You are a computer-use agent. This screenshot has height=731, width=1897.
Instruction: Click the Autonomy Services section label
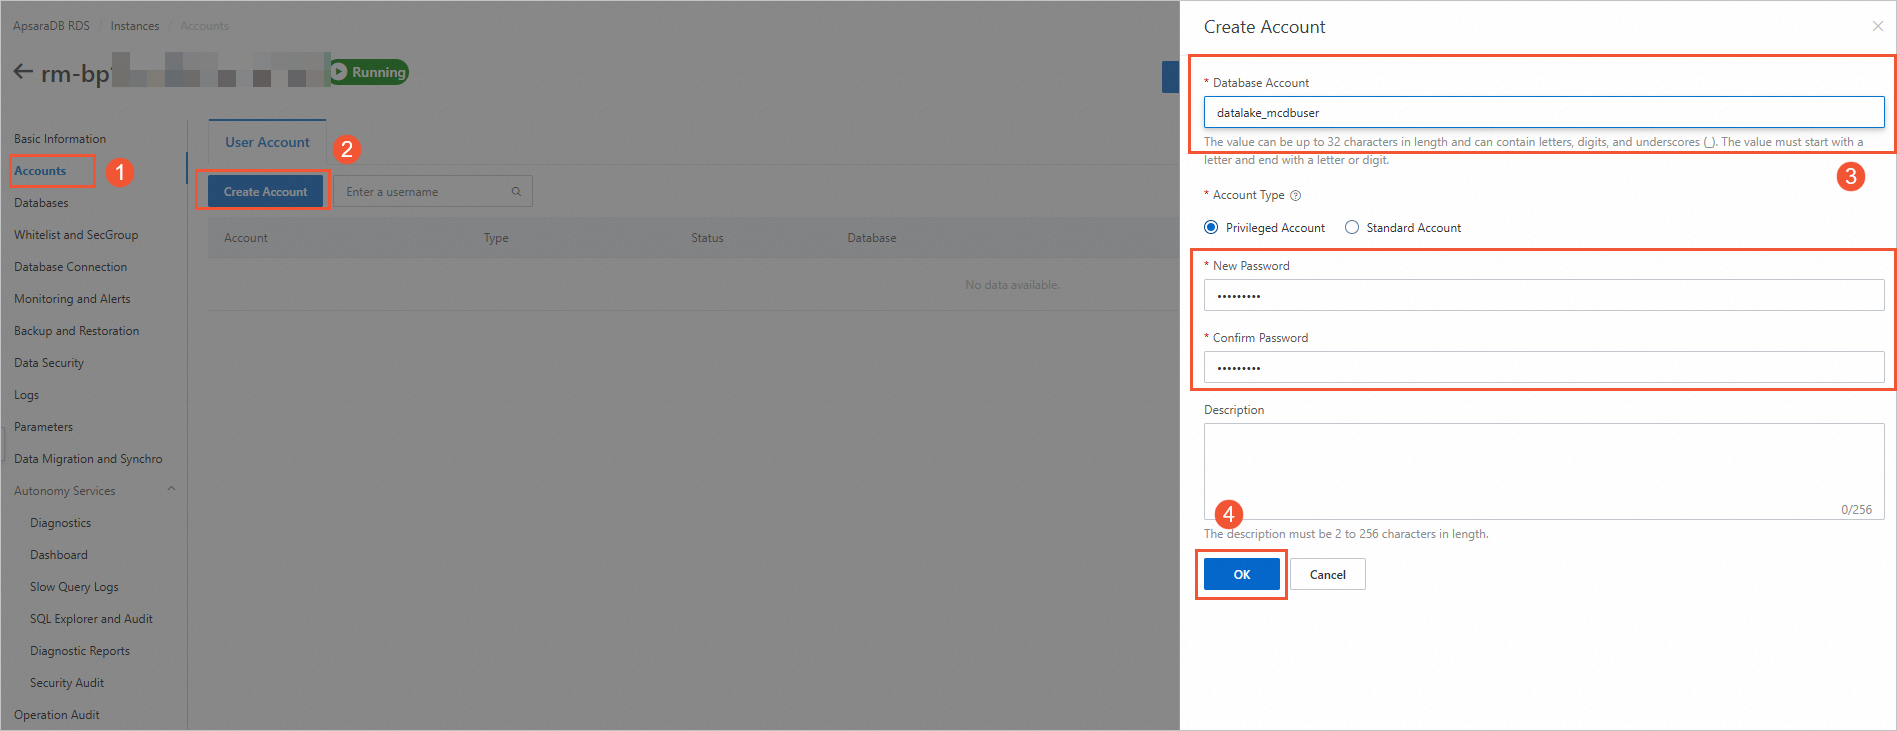(65, 491)
